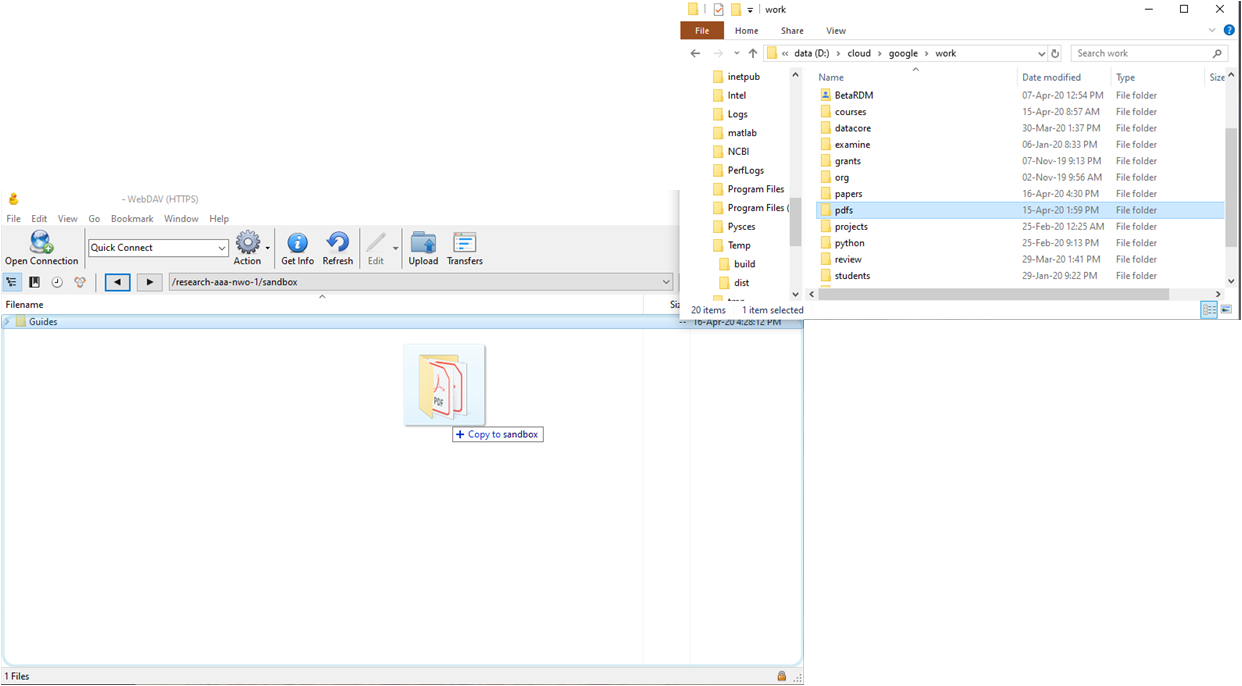Sort by the Date modified column header
This screenshot has width=1242, height=686.
pyautogui.click(x=1051, y=77)
